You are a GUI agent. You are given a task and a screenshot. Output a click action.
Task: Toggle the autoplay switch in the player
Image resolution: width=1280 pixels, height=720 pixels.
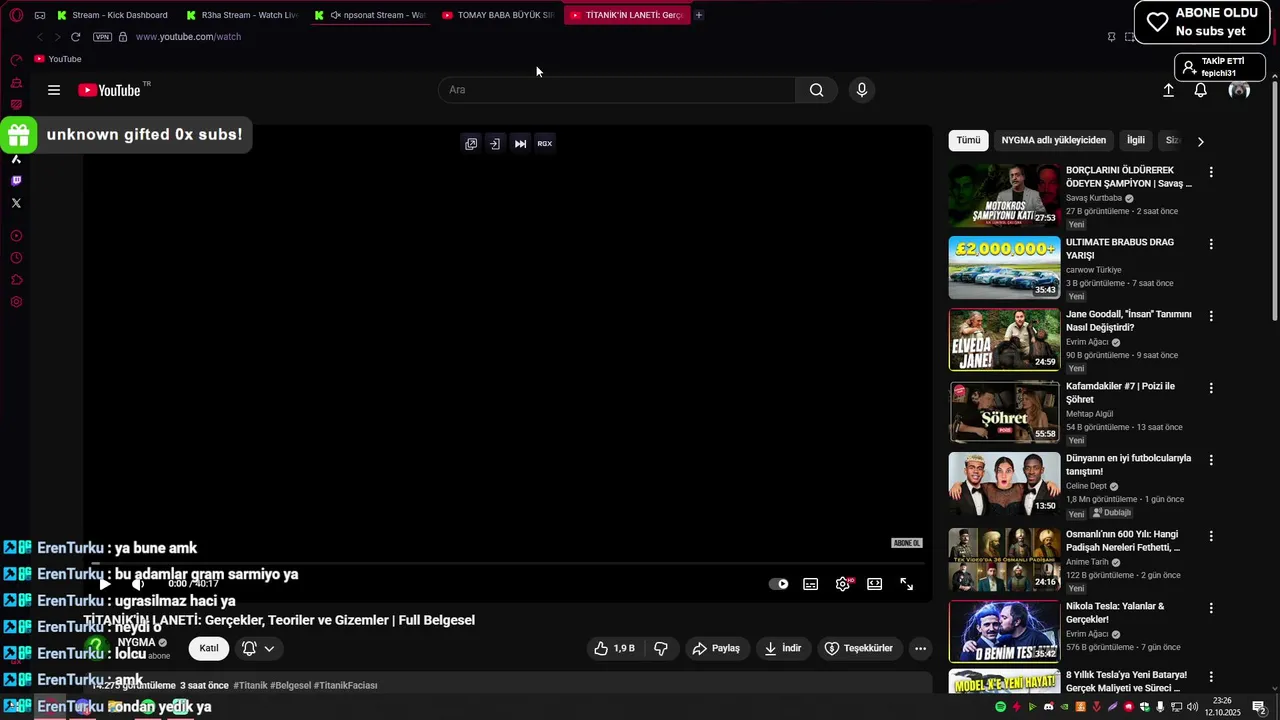(778, 584)
